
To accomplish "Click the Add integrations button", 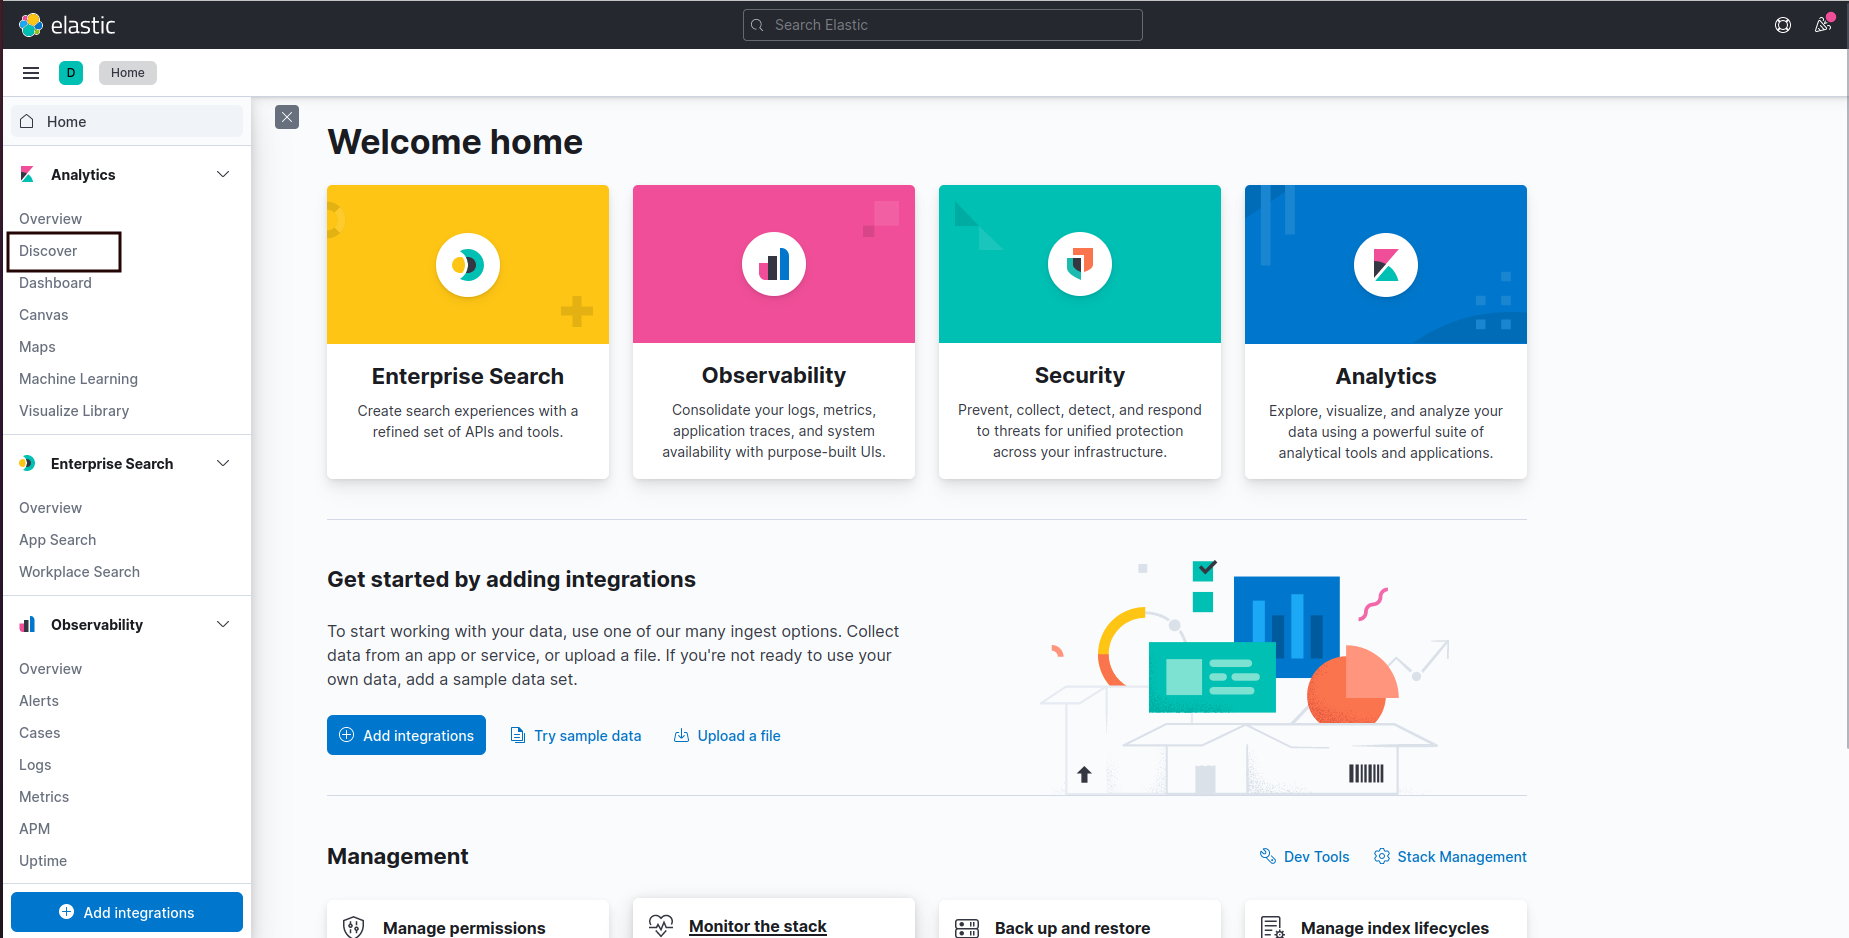I will pos(406,735).
